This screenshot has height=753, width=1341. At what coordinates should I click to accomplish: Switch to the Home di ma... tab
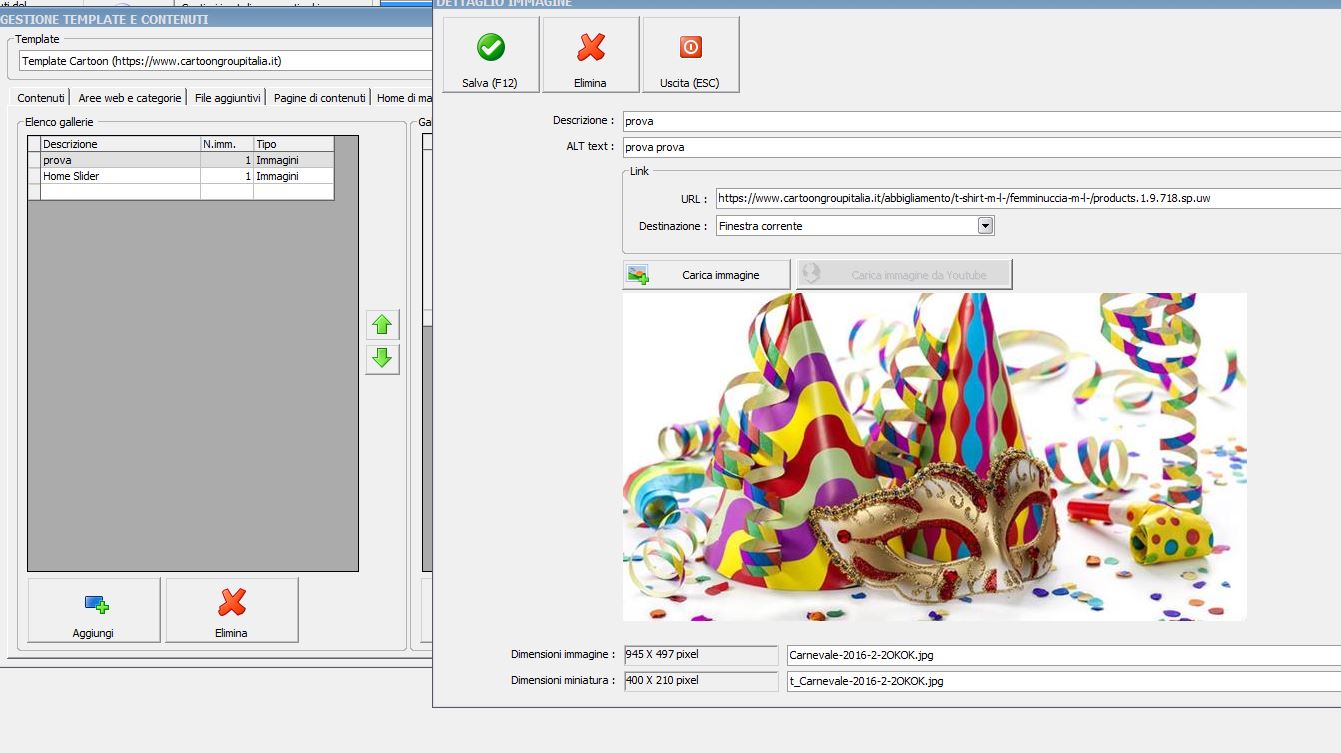(x=403, y=98)
